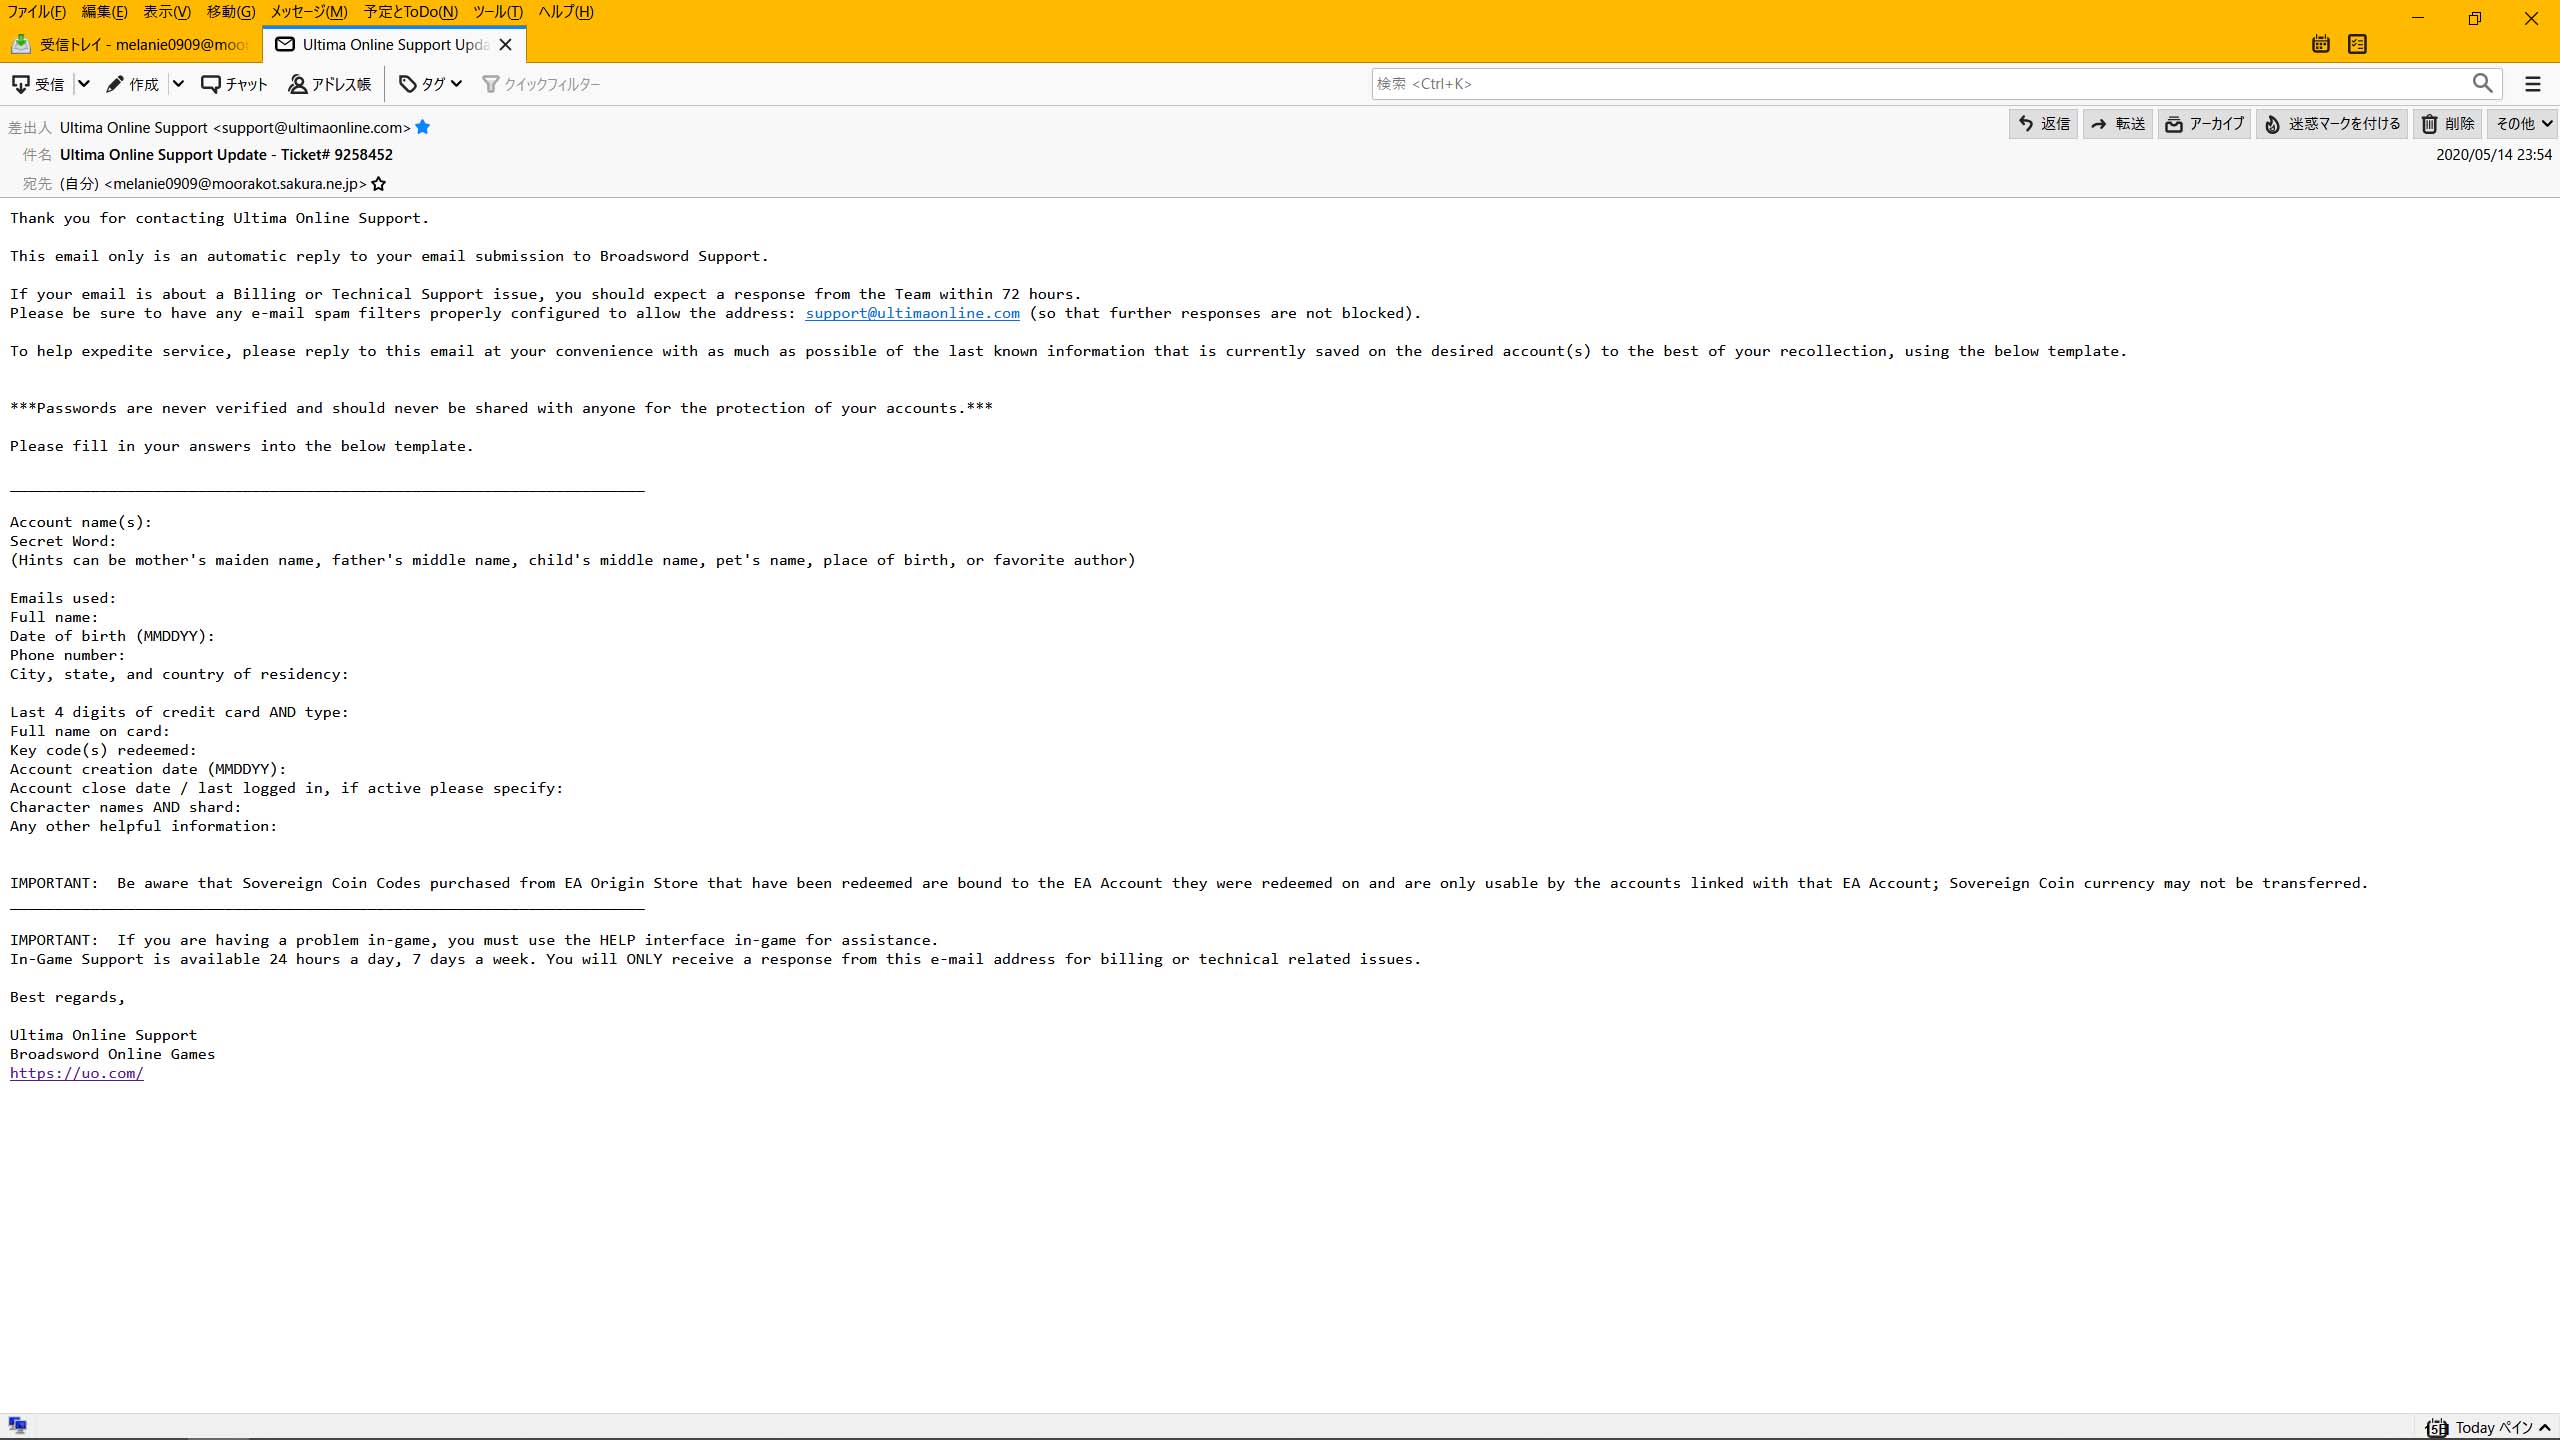This screenshot has height=1440, width=2560.
Task: Open the support@ultimaonline.com link in body
Action: (912, 313)
